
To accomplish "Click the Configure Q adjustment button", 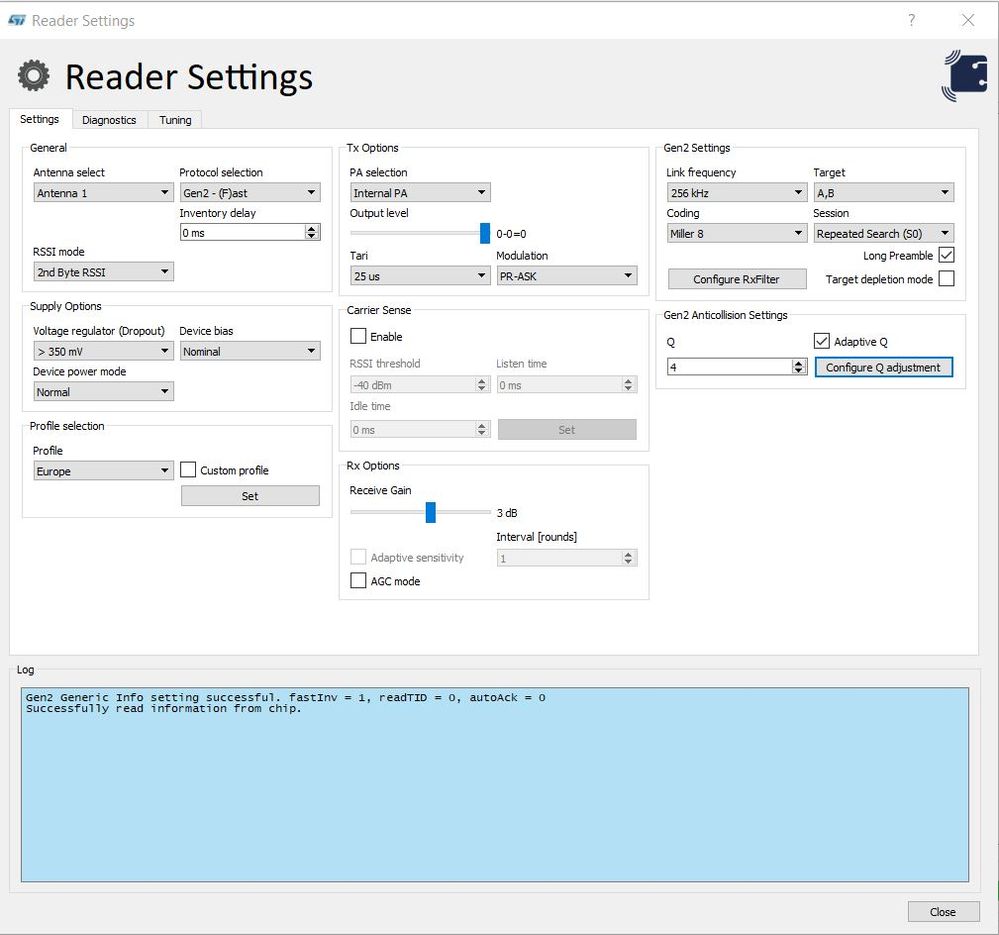I will tap(883, 367).
